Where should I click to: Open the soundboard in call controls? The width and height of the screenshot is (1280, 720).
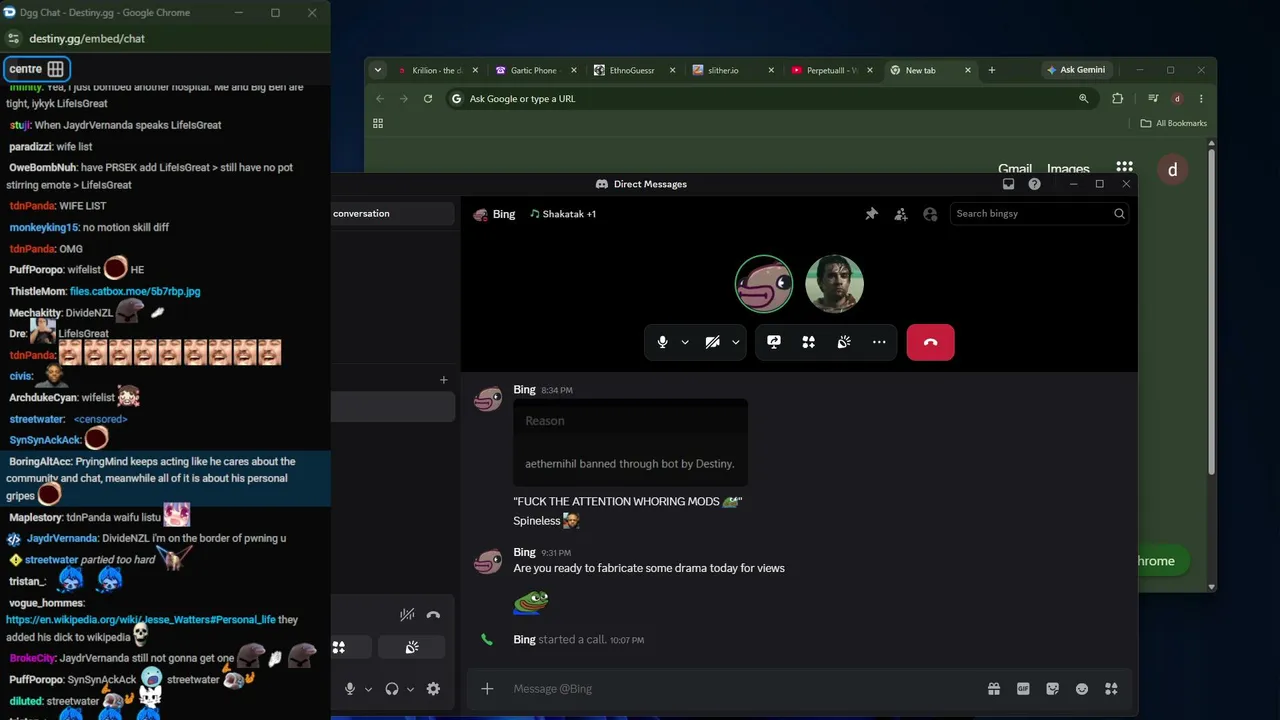click(x=844, y=342)
